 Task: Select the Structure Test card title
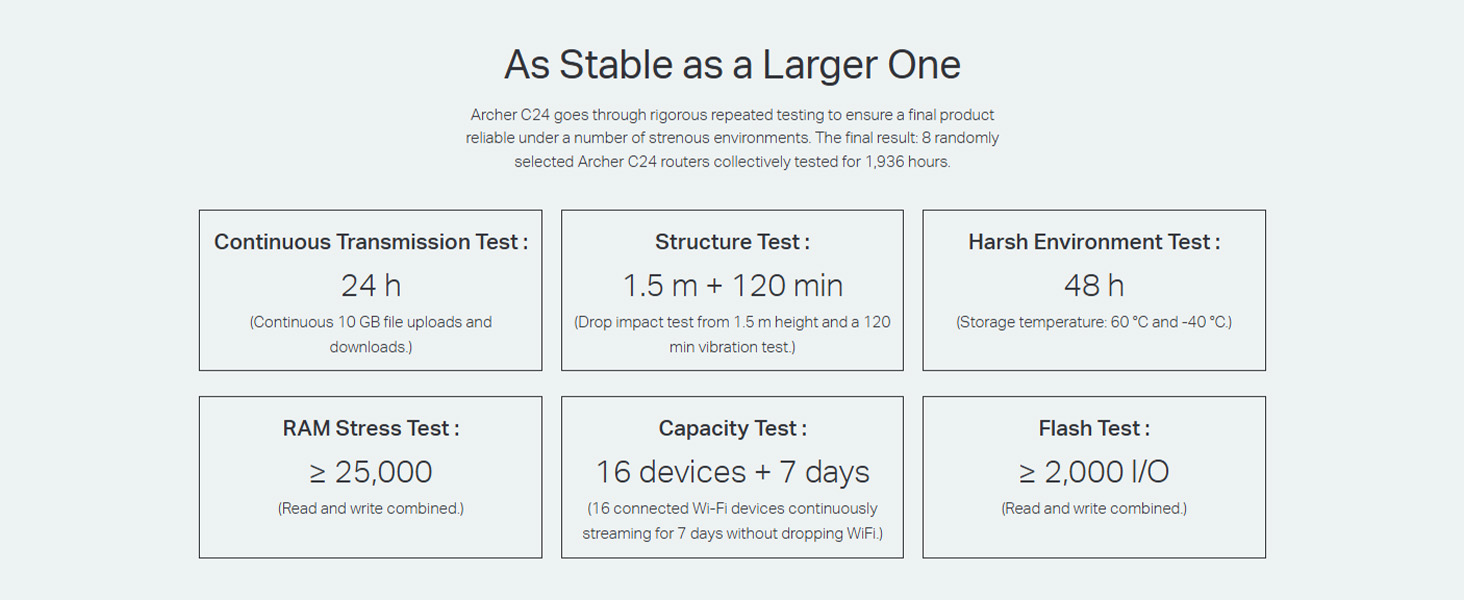click(x=732, y=242)
